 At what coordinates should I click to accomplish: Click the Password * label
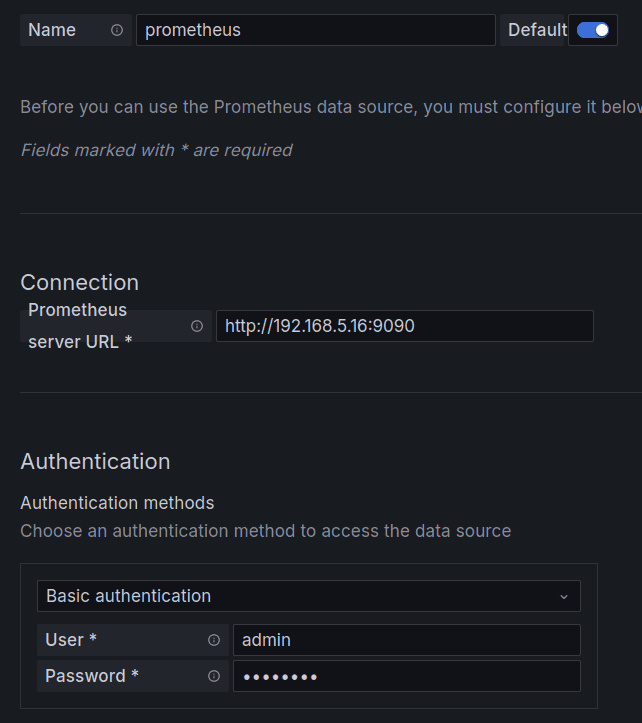click(x=92, y=676)
